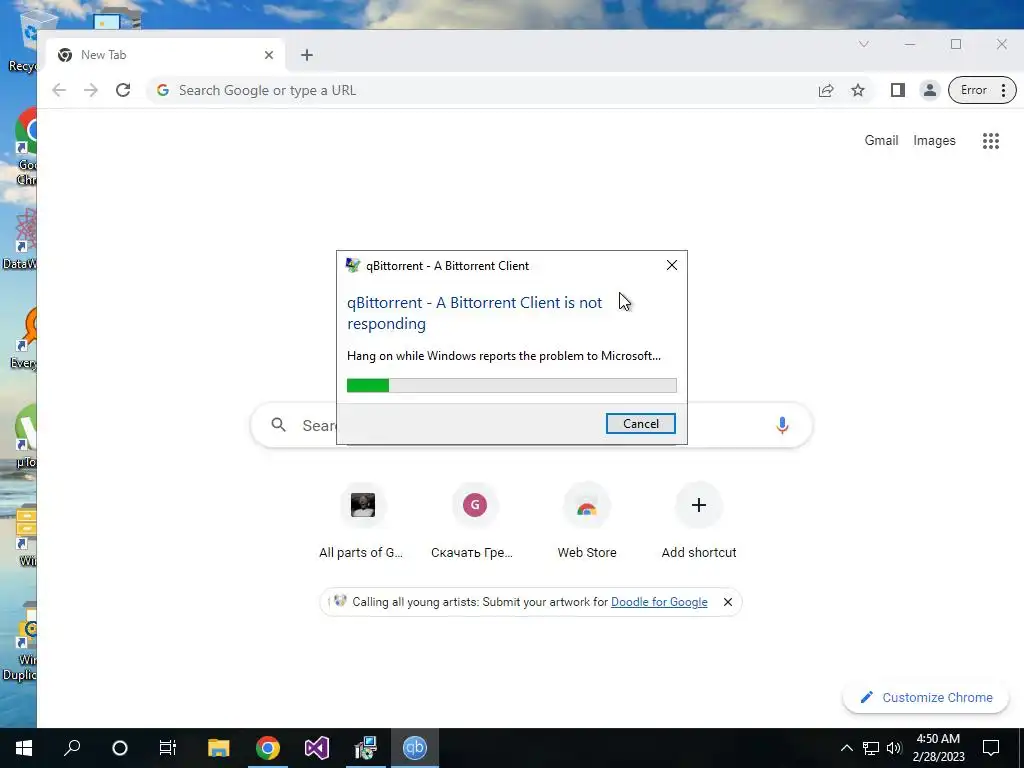
Task: Open Google Images link
Action: coord(934,140)
